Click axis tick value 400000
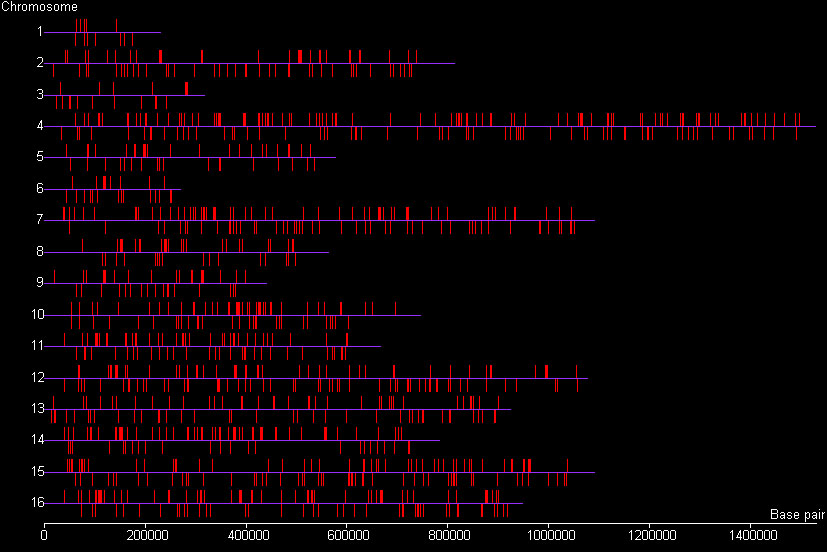The height and width of the screenshot is (552, 827). point(248,536)
